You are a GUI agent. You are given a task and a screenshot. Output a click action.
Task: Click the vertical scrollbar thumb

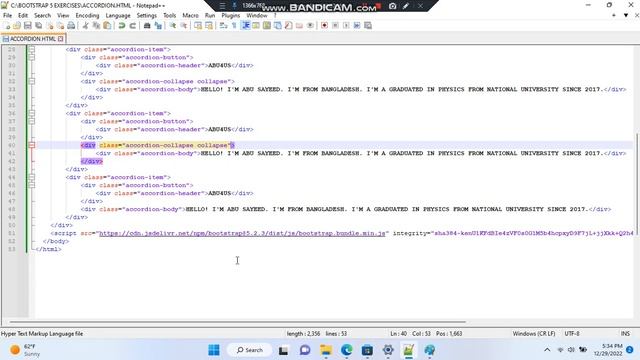pyautogui.click(x=636, y=184)
